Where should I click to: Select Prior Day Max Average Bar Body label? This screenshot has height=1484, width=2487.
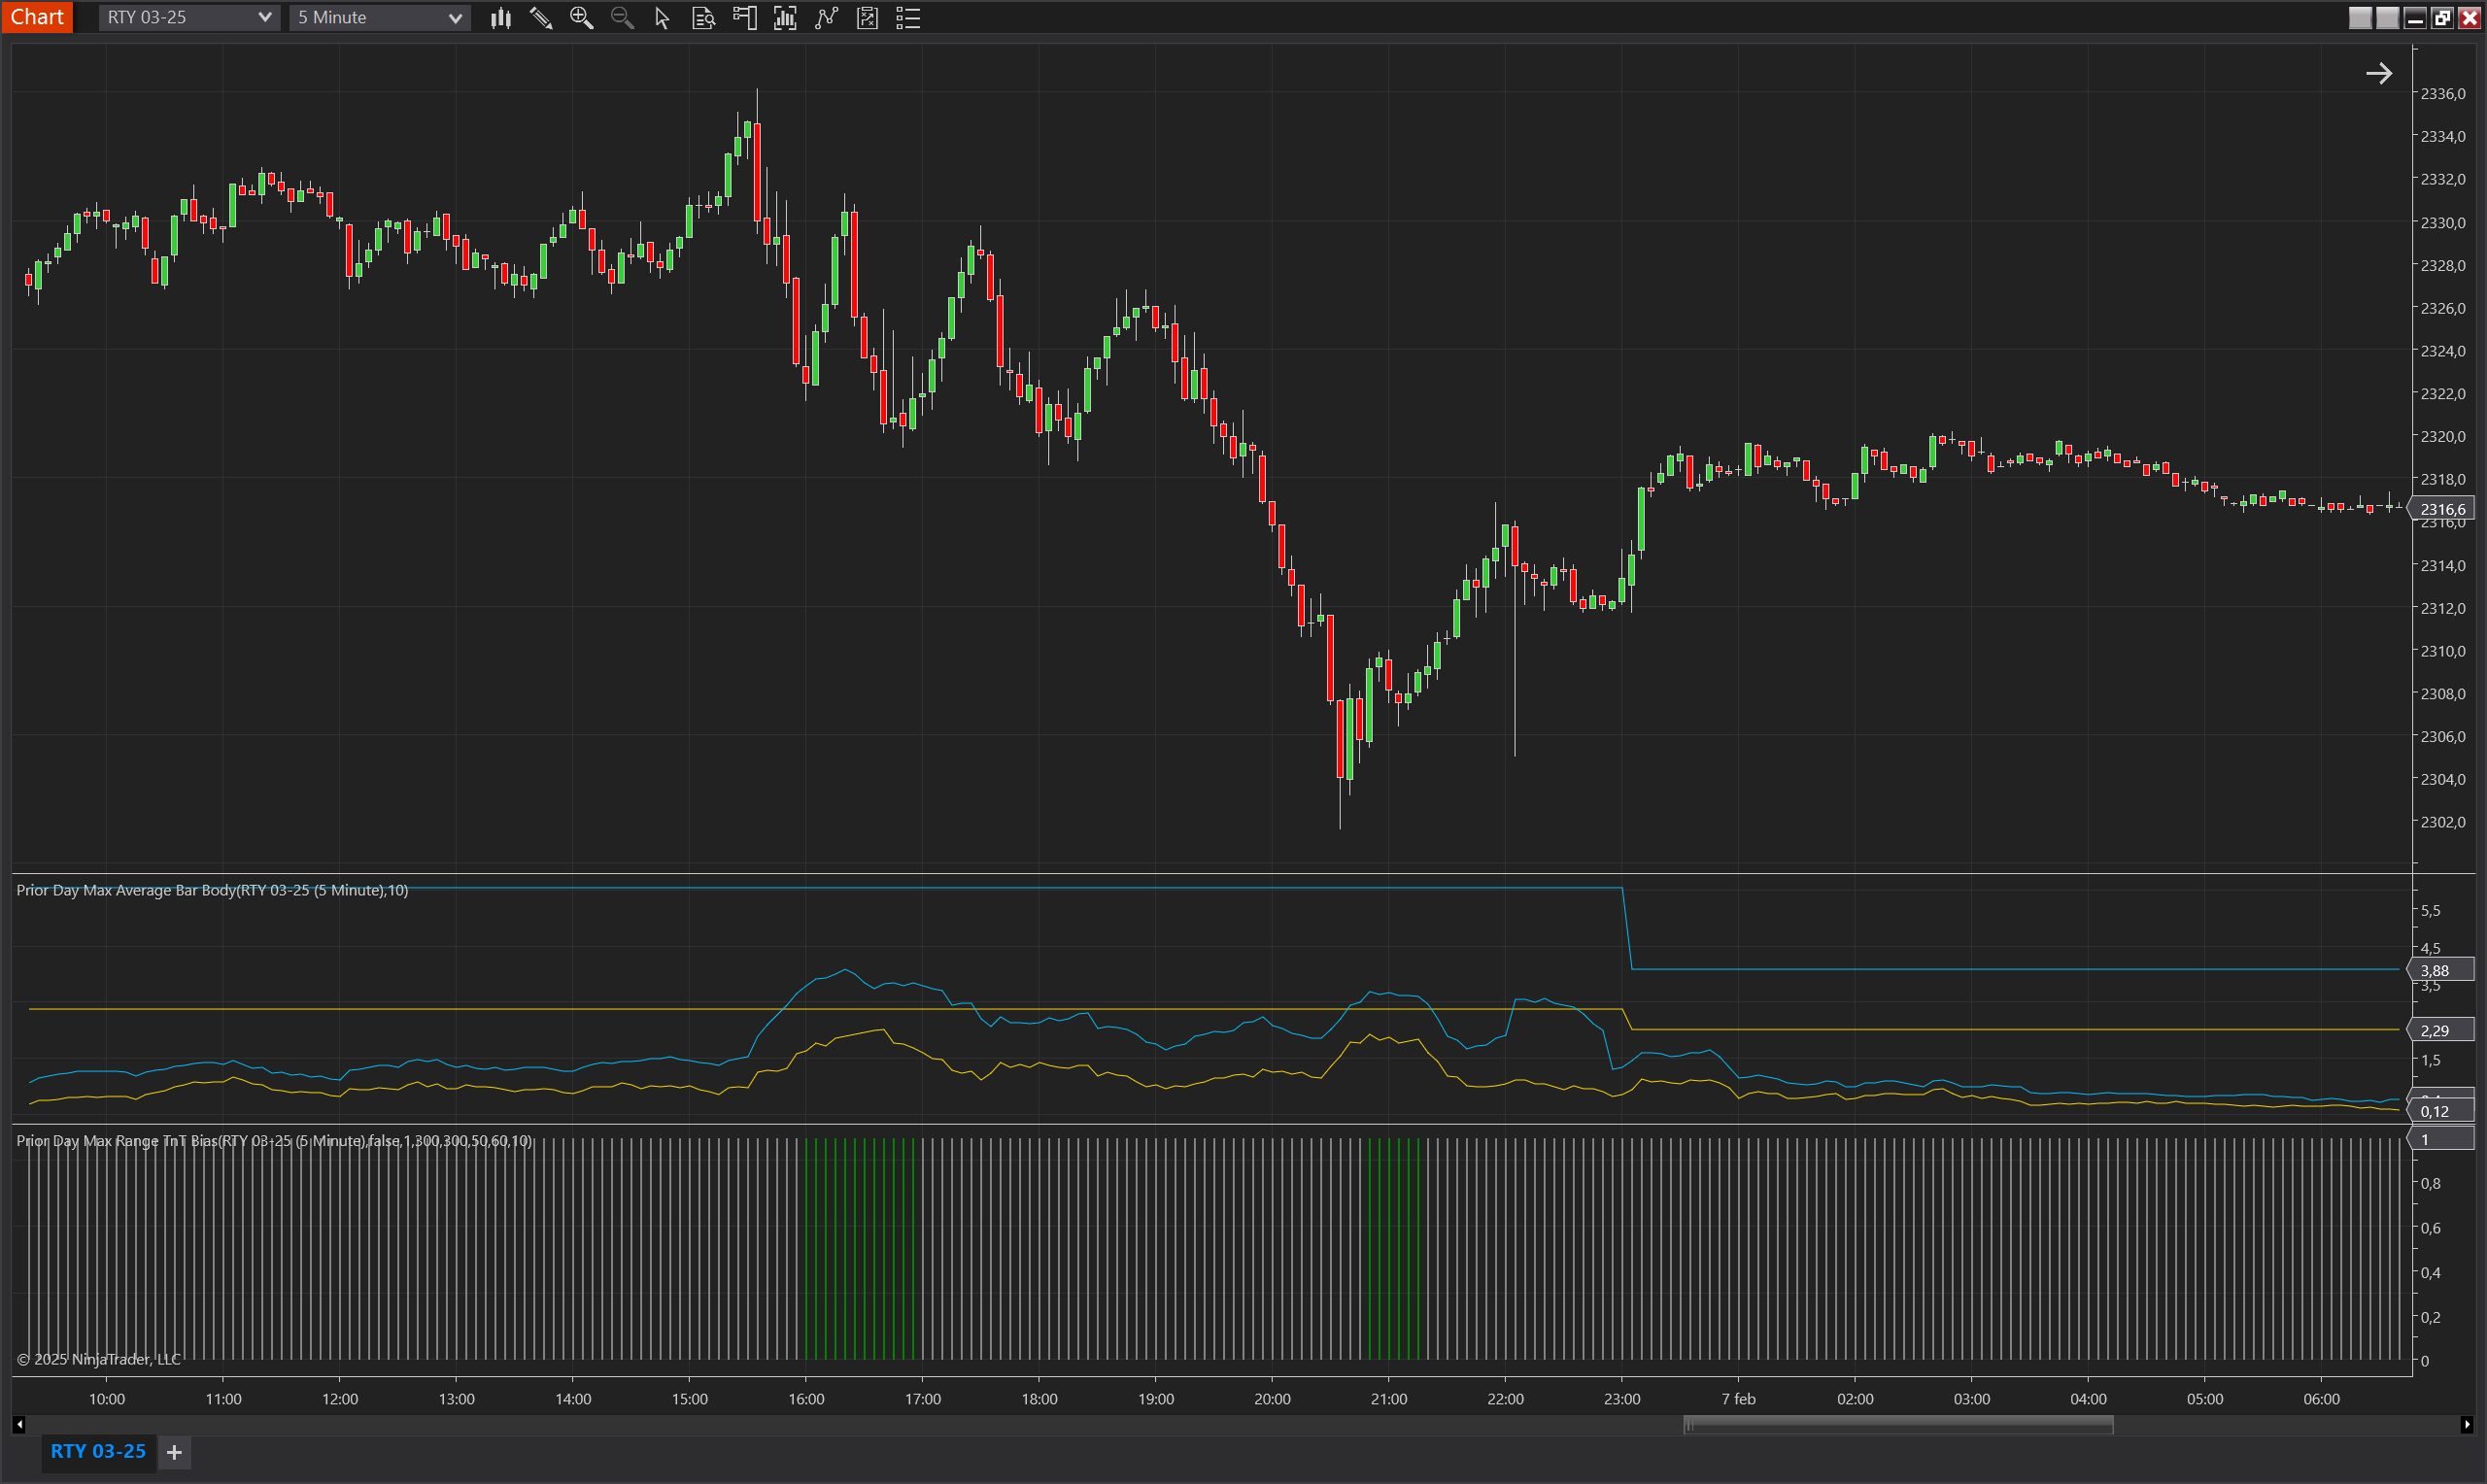(212, 890)
